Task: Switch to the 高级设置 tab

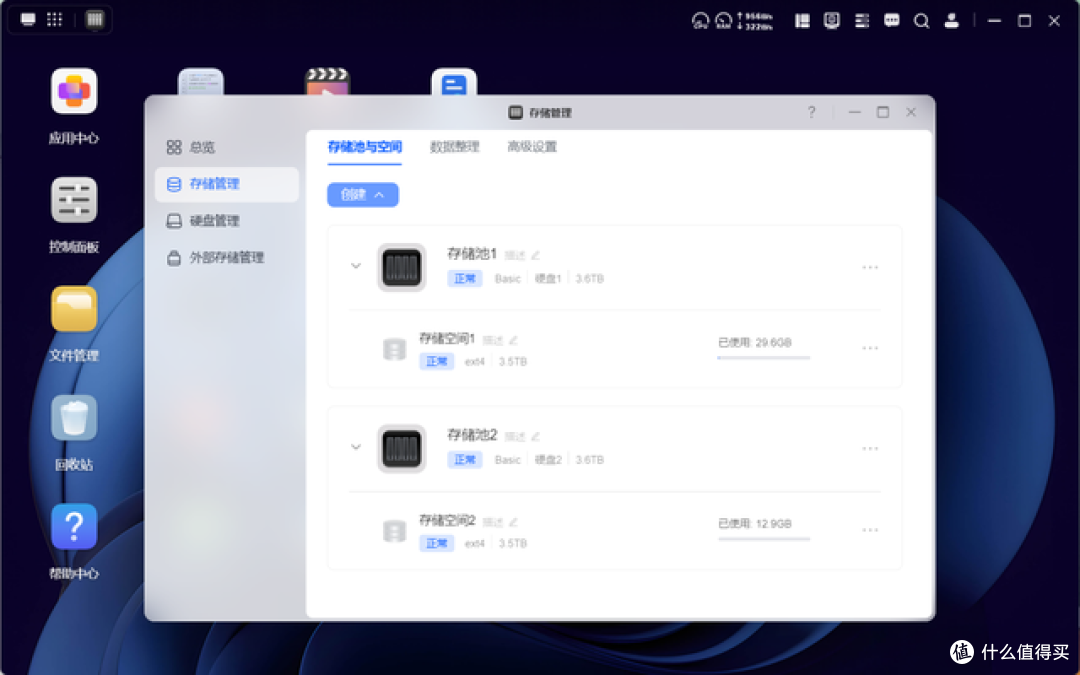Action: tap(532, 147)
